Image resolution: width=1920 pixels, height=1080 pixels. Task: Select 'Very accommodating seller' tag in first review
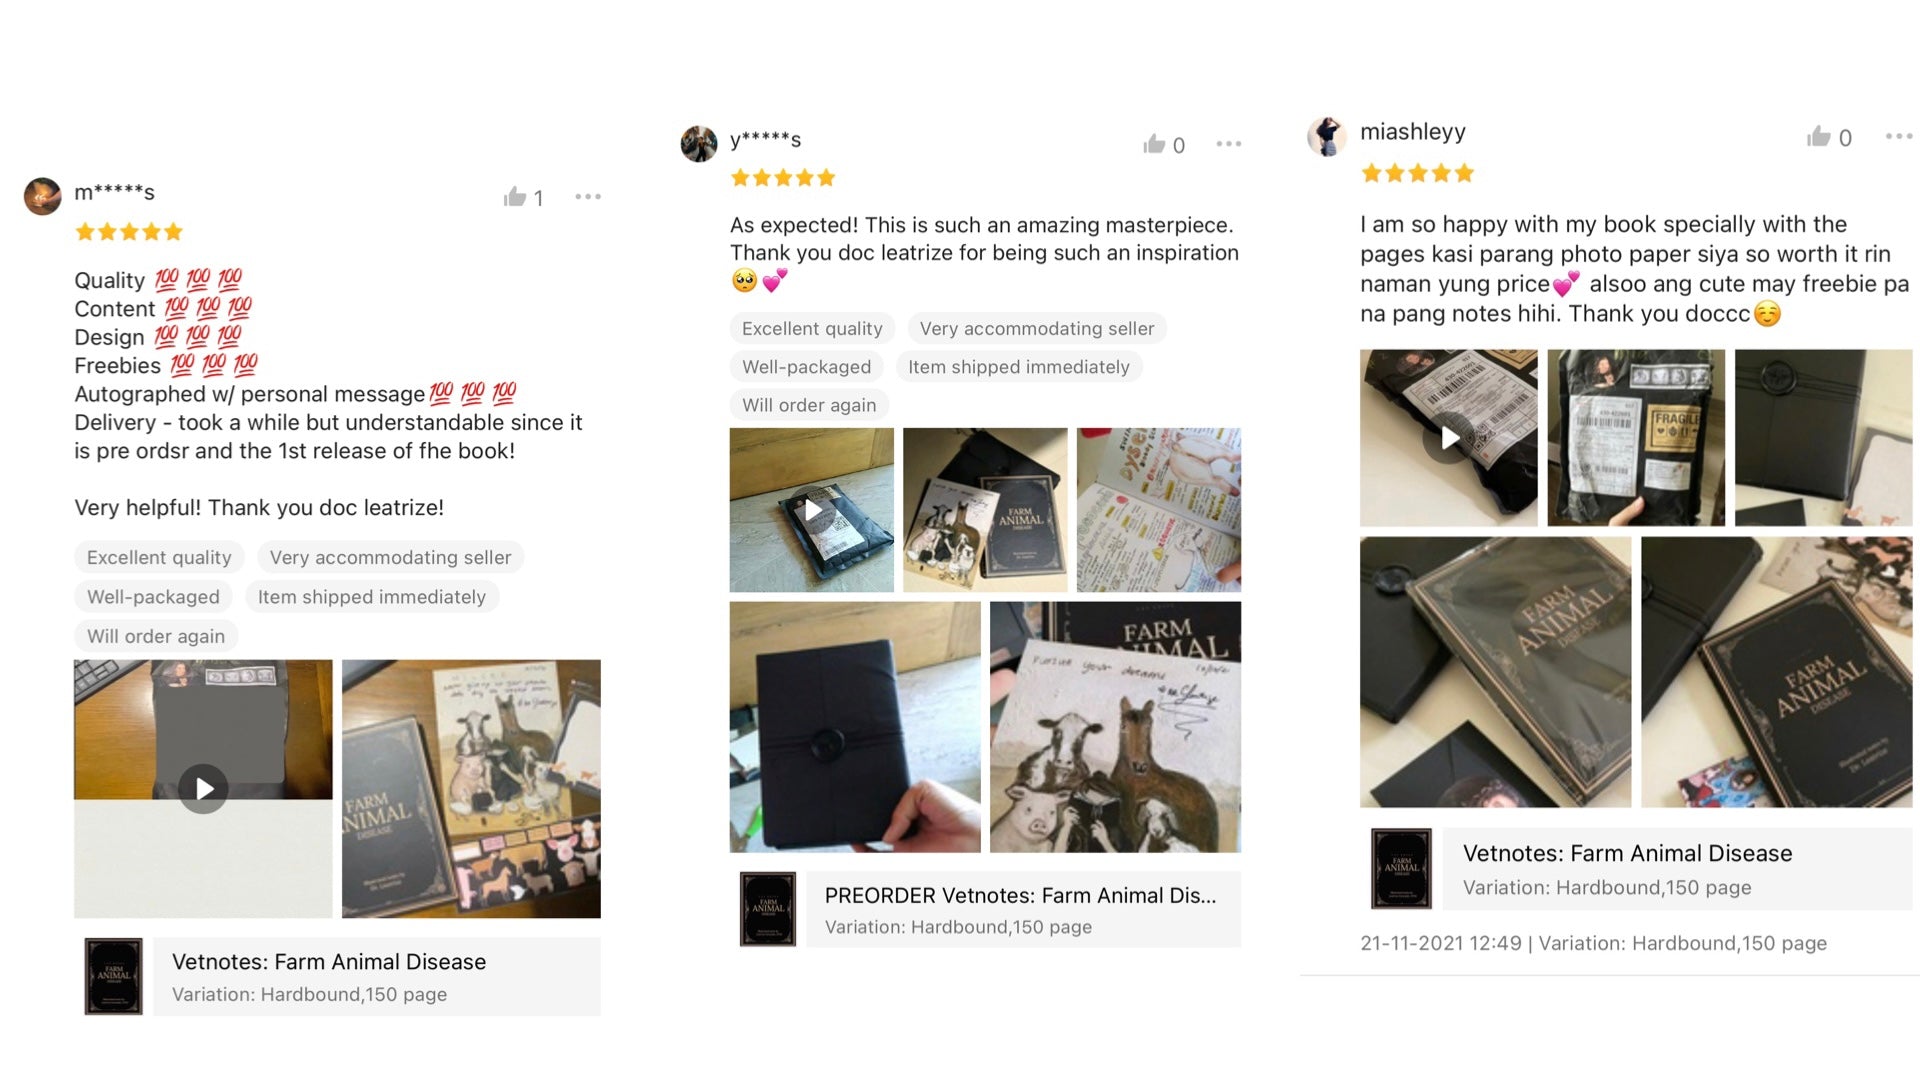[390, 557]
